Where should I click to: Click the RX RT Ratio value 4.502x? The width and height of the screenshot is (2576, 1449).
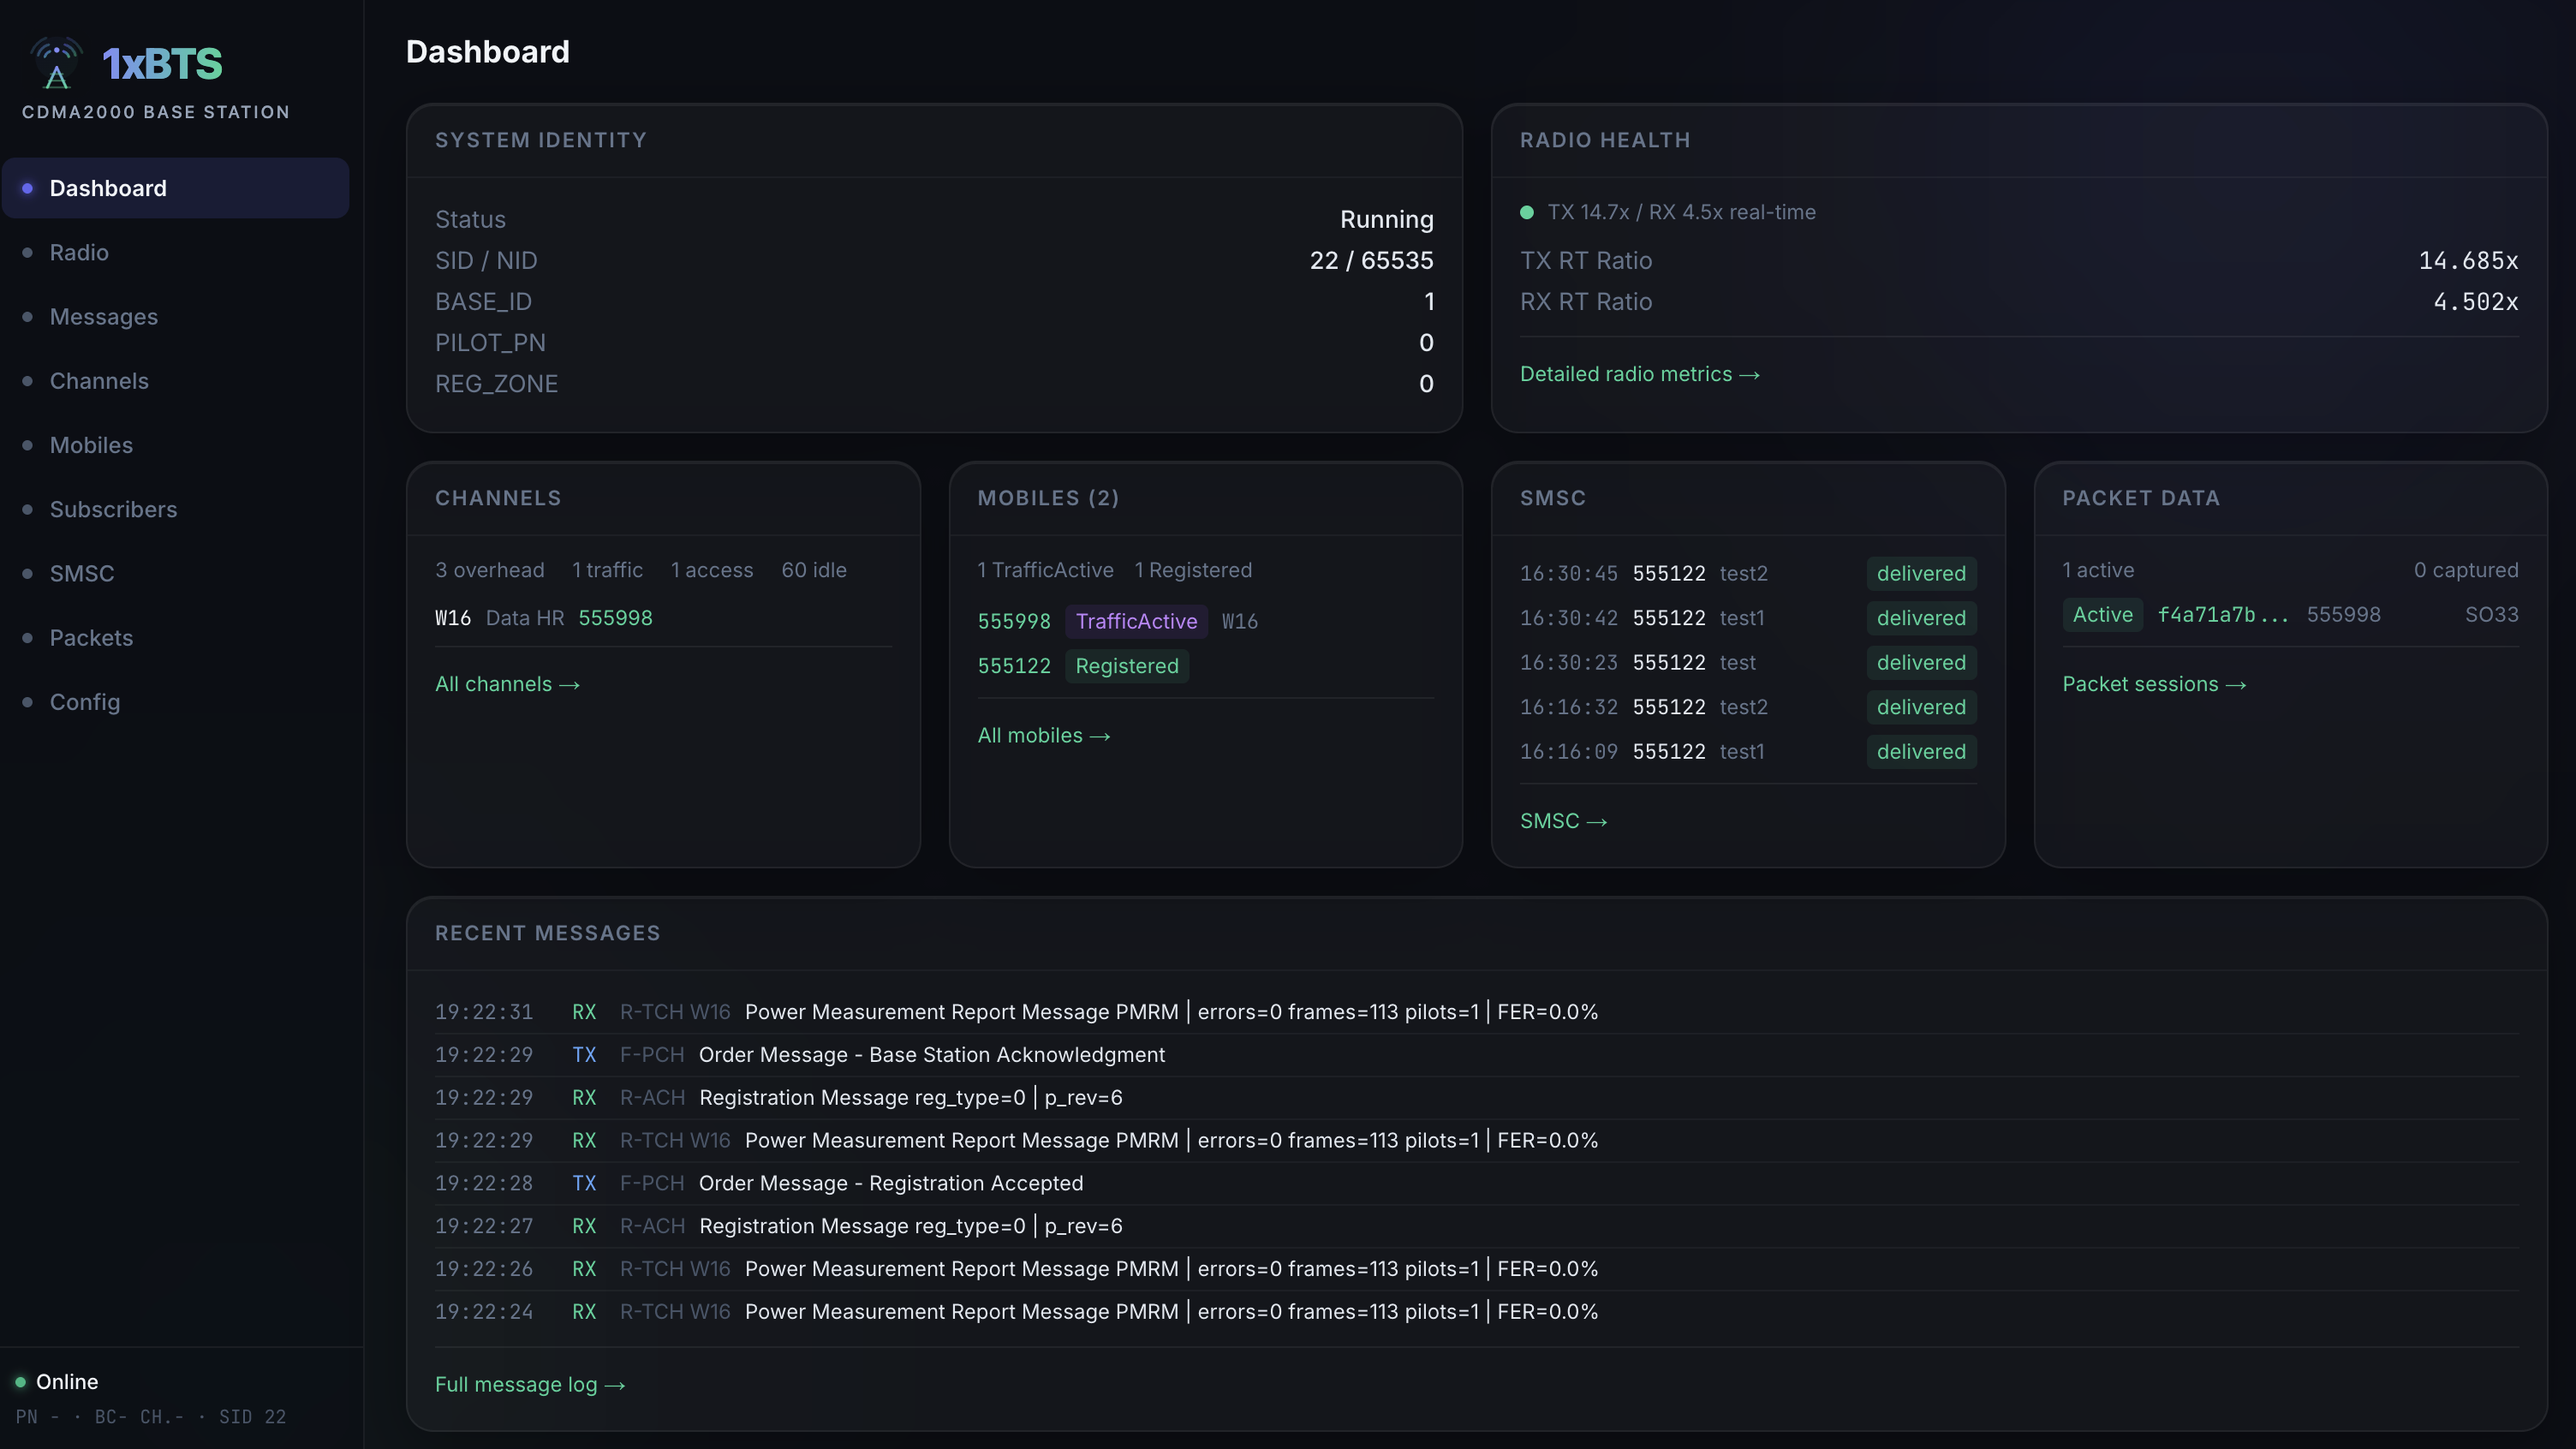click(x=2475, y=302)
